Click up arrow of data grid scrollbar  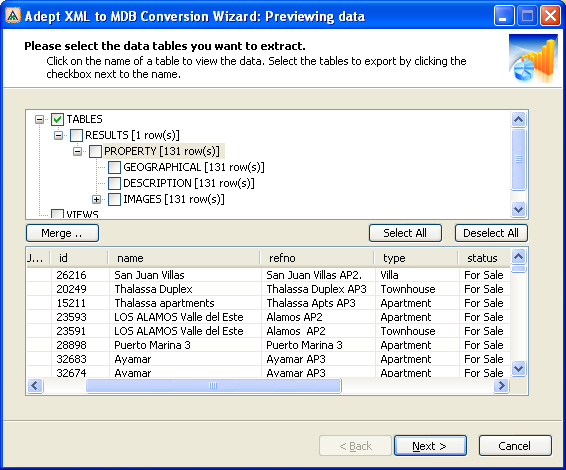click(x=519, y=257)
